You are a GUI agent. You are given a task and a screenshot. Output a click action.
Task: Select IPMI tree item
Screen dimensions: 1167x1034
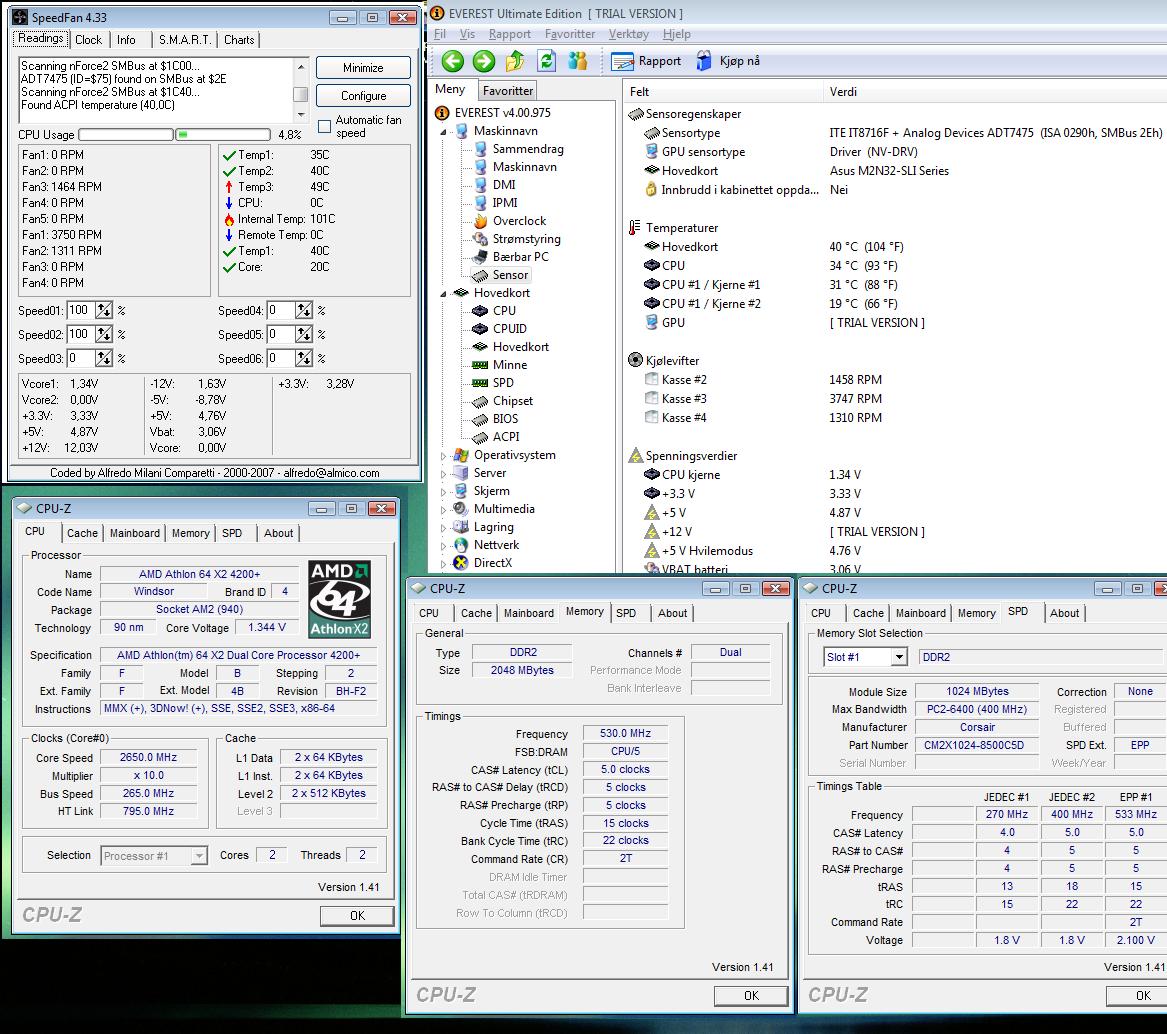click(496, 202)
